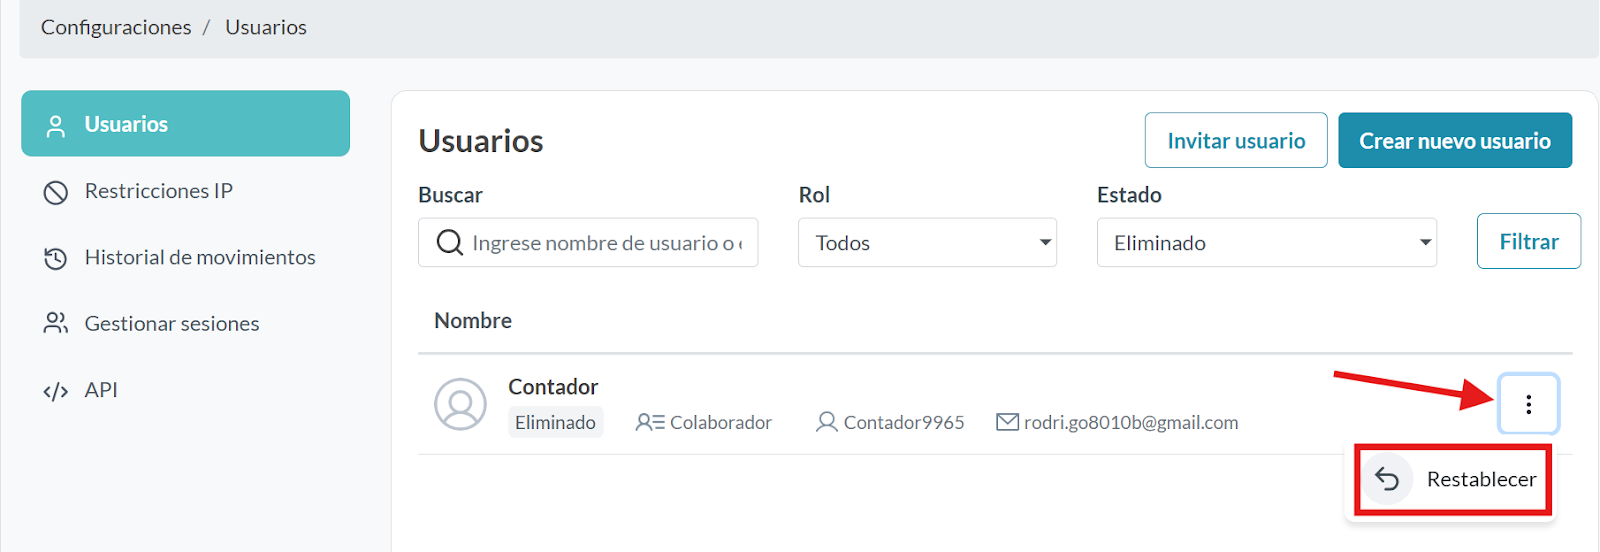Image resolution: width=1600 pixels, height=552 pixels.
Task: Select Restablecer from the context menu
Action: coord(1480,480)
